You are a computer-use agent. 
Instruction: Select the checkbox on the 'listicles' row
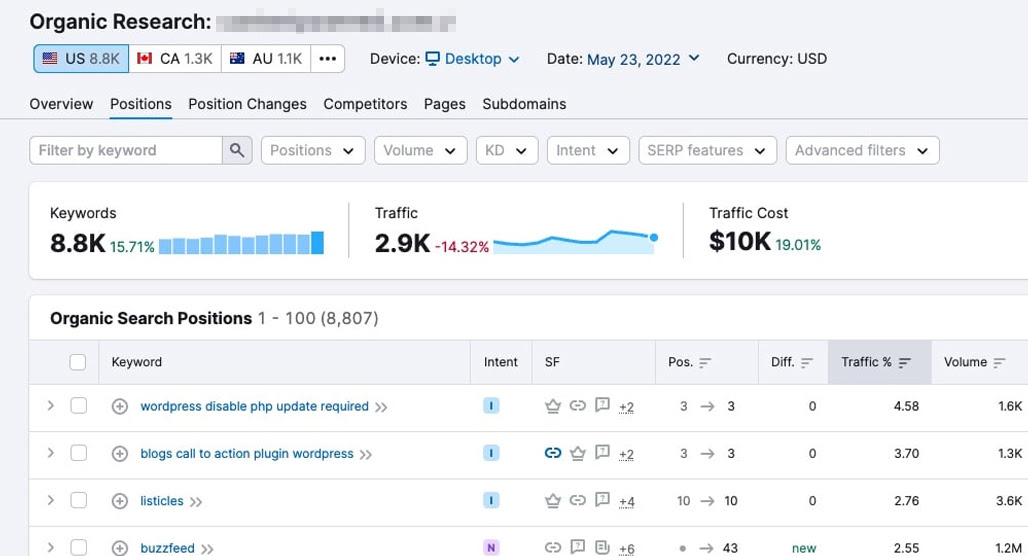[x=79, y=500]
